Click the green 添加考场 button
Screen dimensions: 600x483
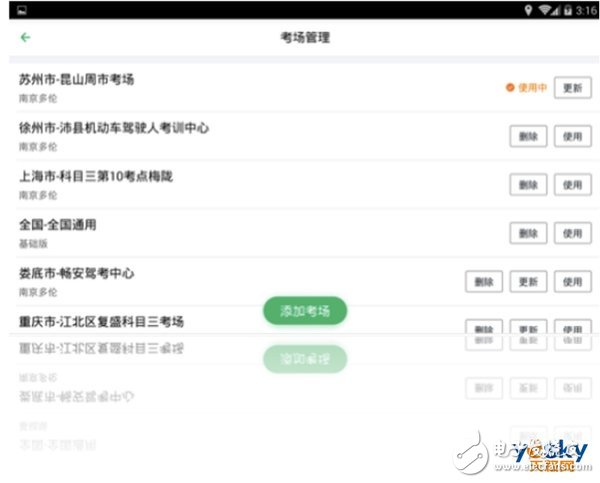[x=305, y=310]
